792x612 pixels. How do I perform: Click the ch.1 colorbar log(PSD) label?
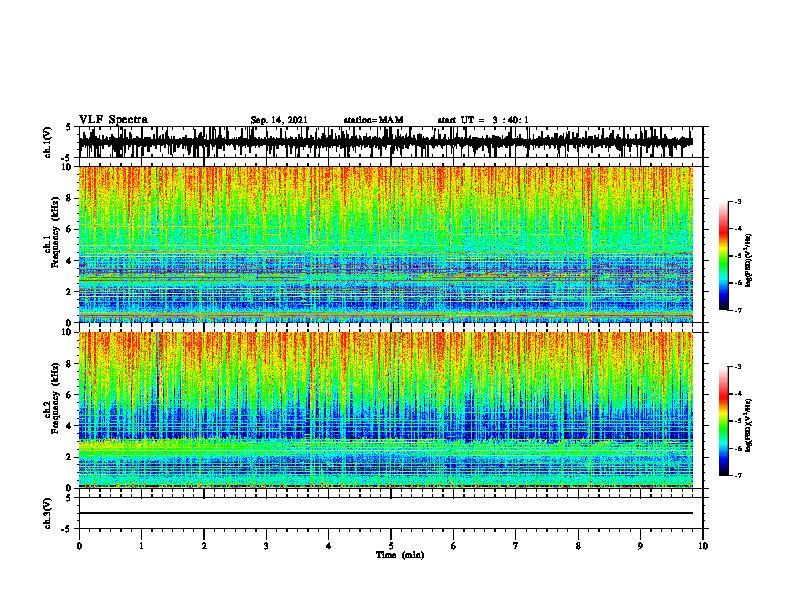point(750,260)
